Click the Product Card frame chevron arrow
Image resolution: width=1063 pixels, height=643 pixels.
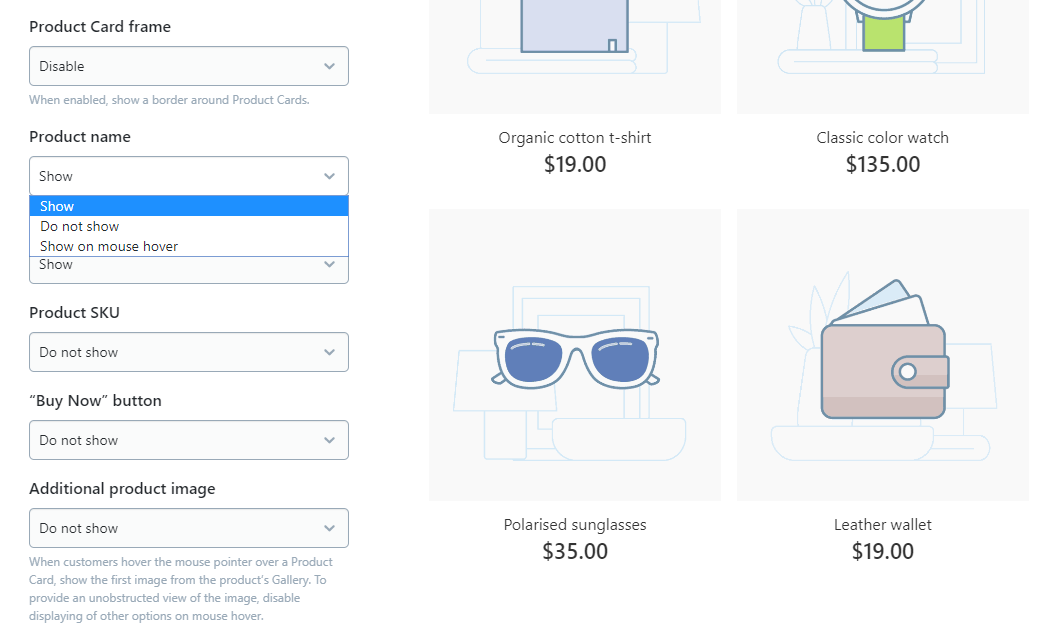[x=329, y=66]
